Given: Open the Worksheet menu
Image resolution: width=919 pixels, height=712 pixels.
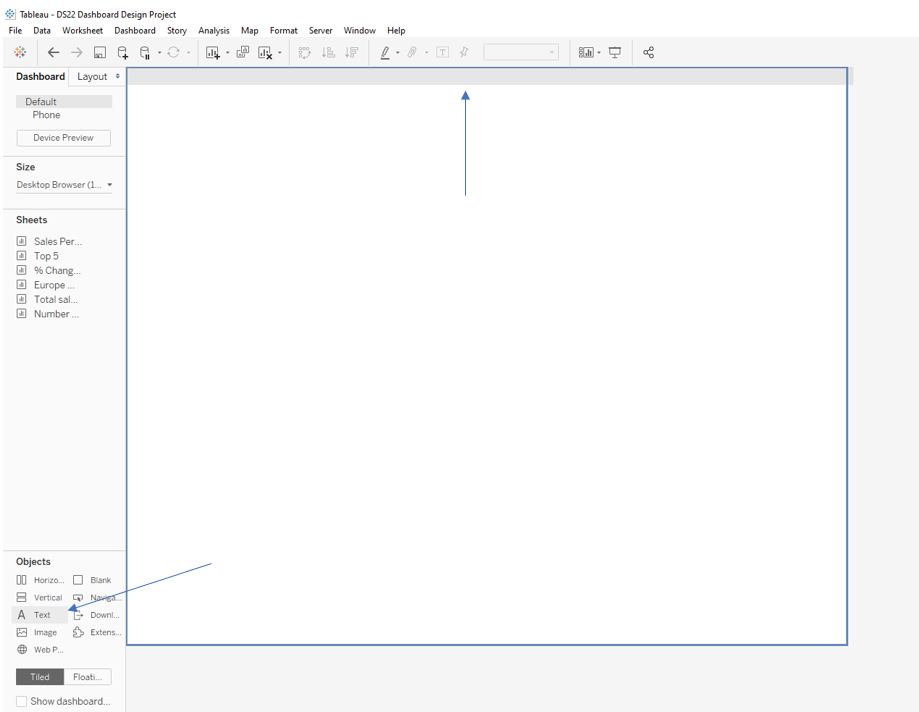Looking at the screenshot, I should coord(83,30).
